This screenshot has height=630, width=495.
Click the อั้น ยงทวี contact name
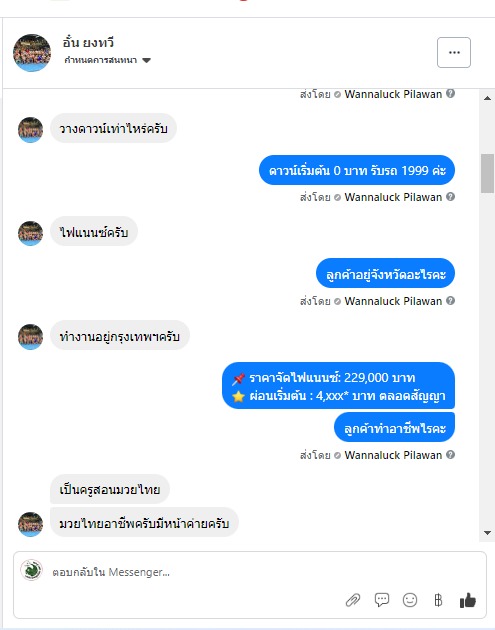tap(88, 43)
